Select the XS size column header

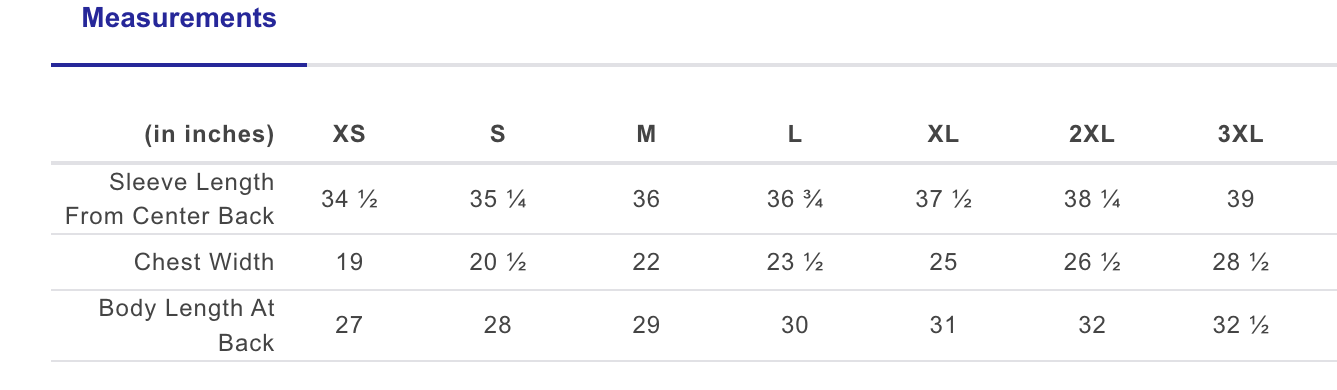click(x=349, y=134)
